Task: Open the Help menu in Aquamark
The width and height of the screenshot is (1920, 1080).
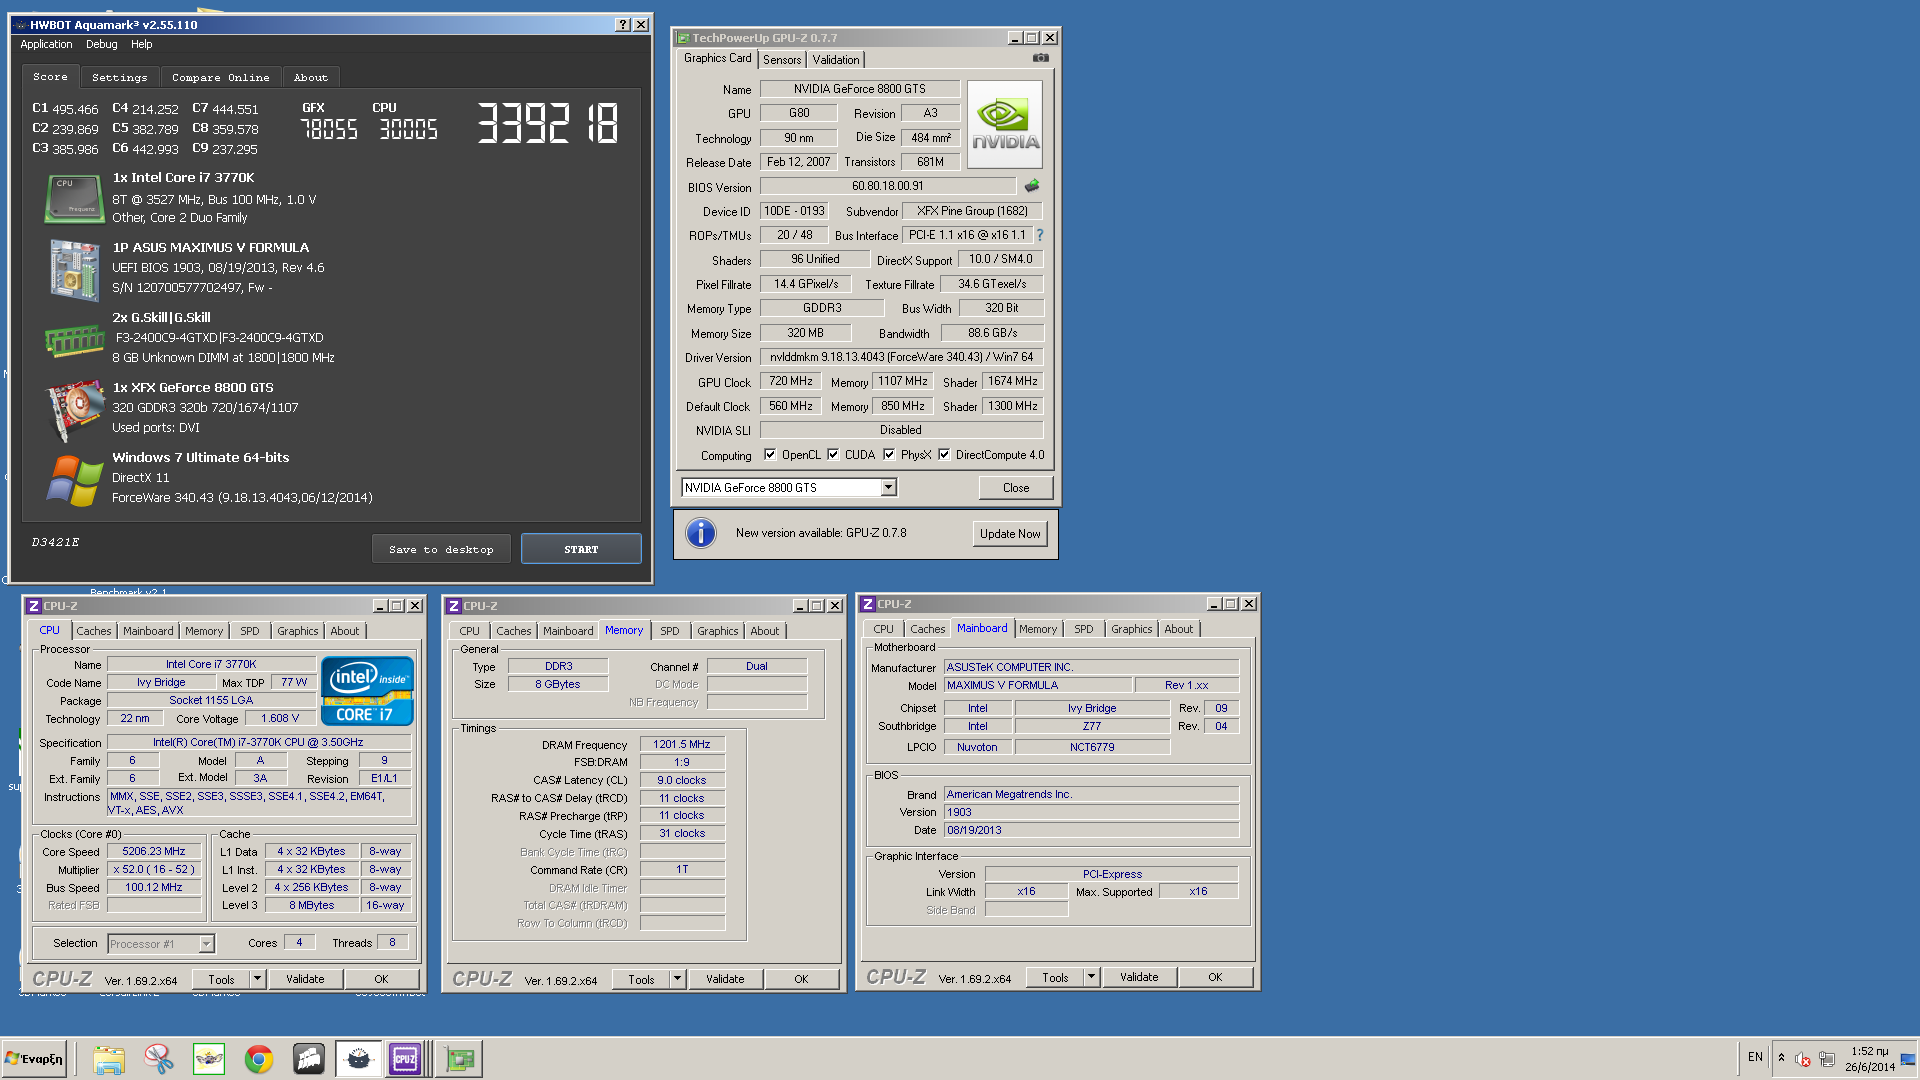Action: pos(141,44)
